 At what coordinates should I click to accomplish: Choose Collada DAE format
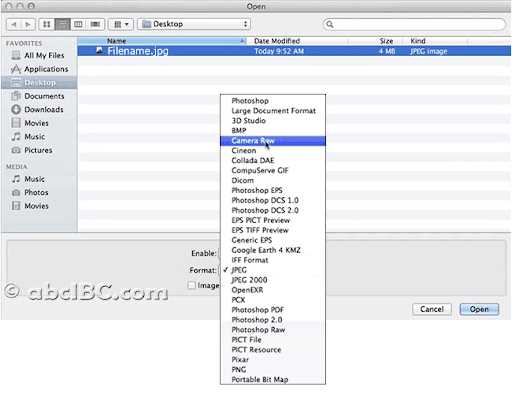point(273,161)
